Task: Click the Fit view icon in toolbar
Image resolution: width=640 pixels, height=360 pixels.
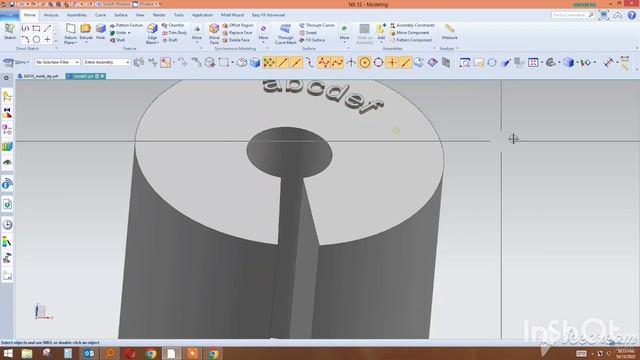Action: (465, 62)
